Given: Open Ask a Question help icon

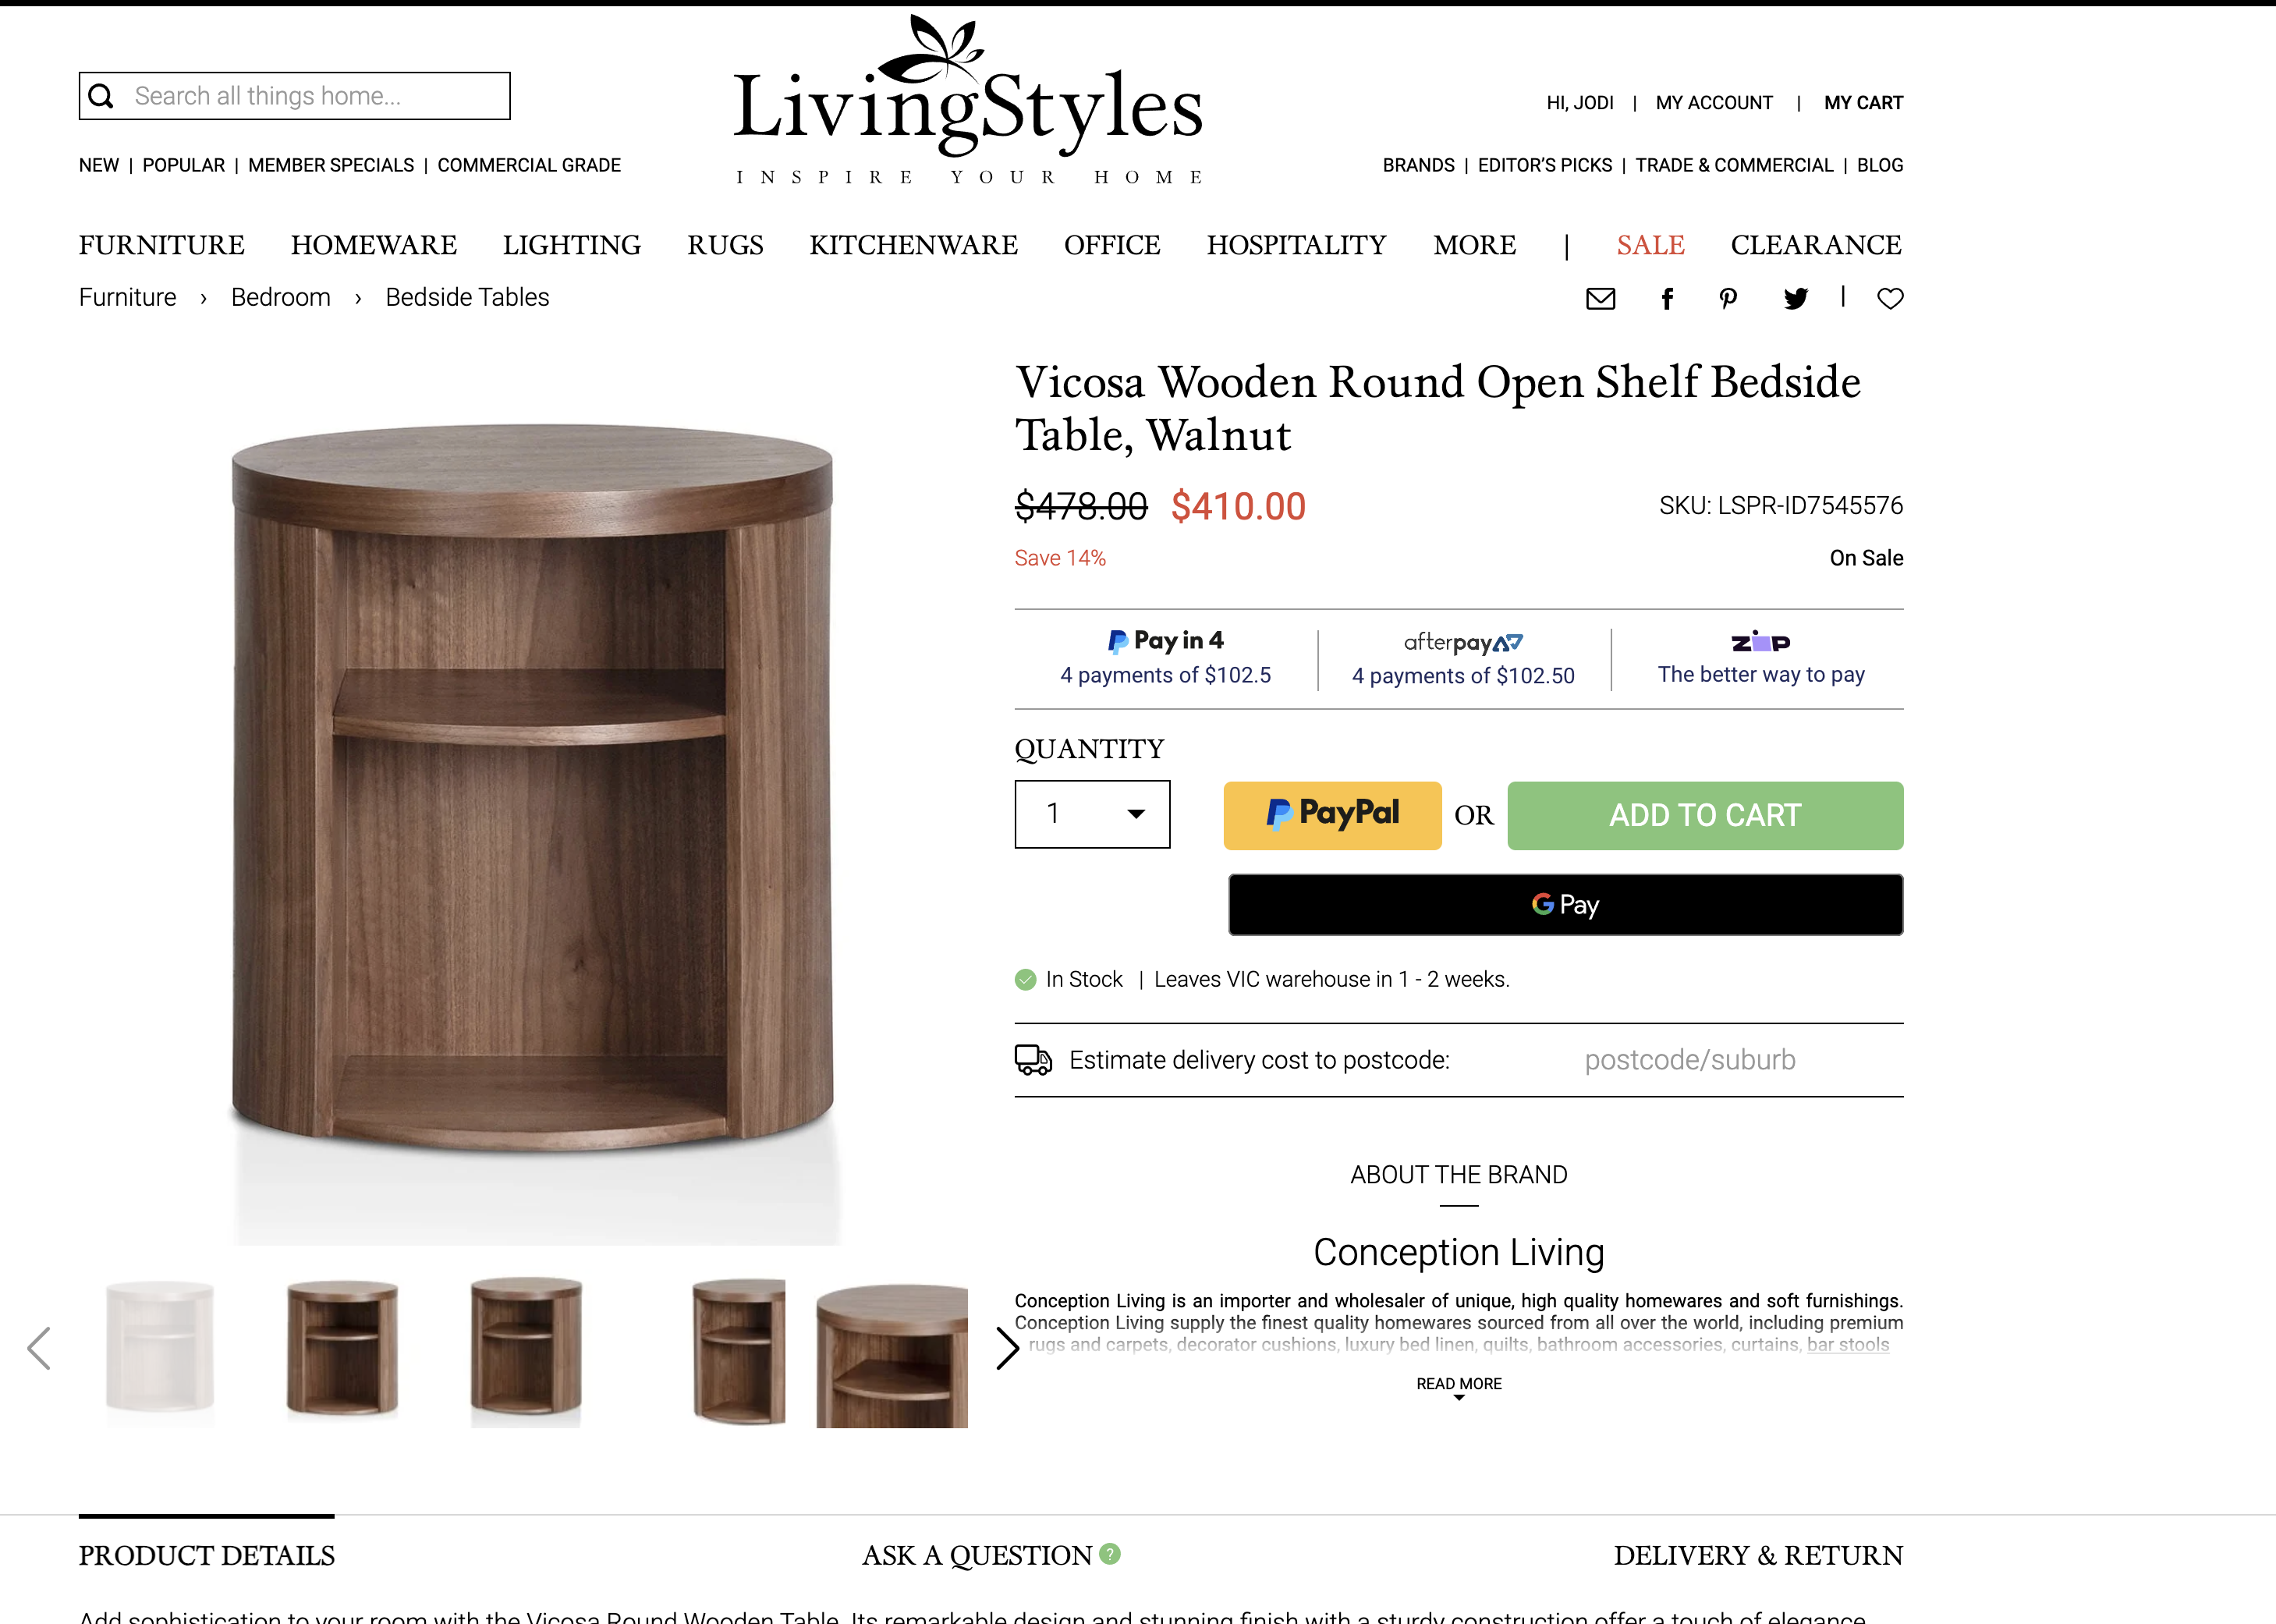Looking at the screenshot, I should tap(1110, 1554).
